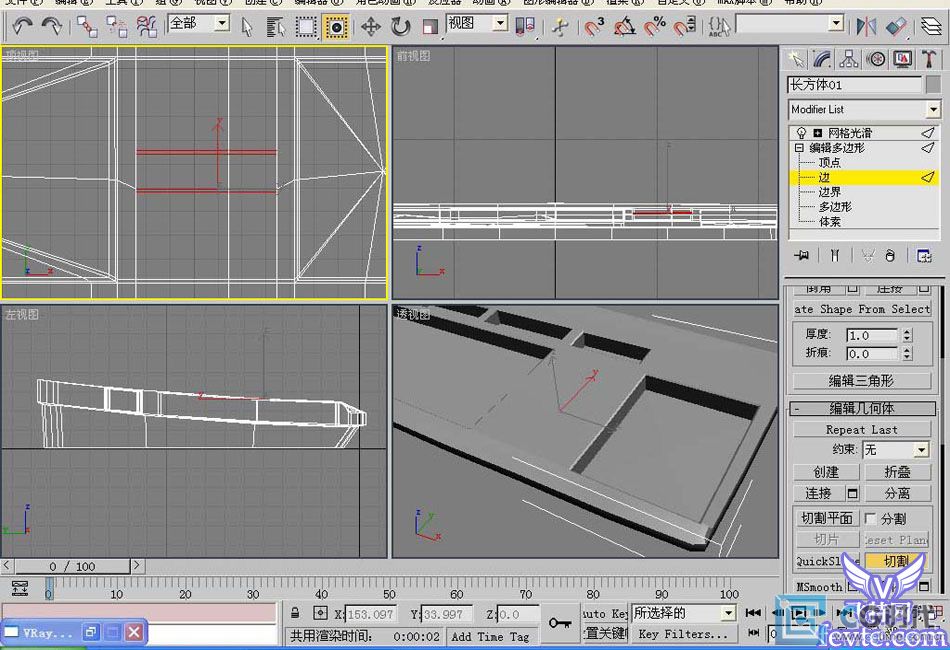Click the 长方体01 object name field
Image resolution: width=950 pixels, height=650 pixels.
pos(854,84)
